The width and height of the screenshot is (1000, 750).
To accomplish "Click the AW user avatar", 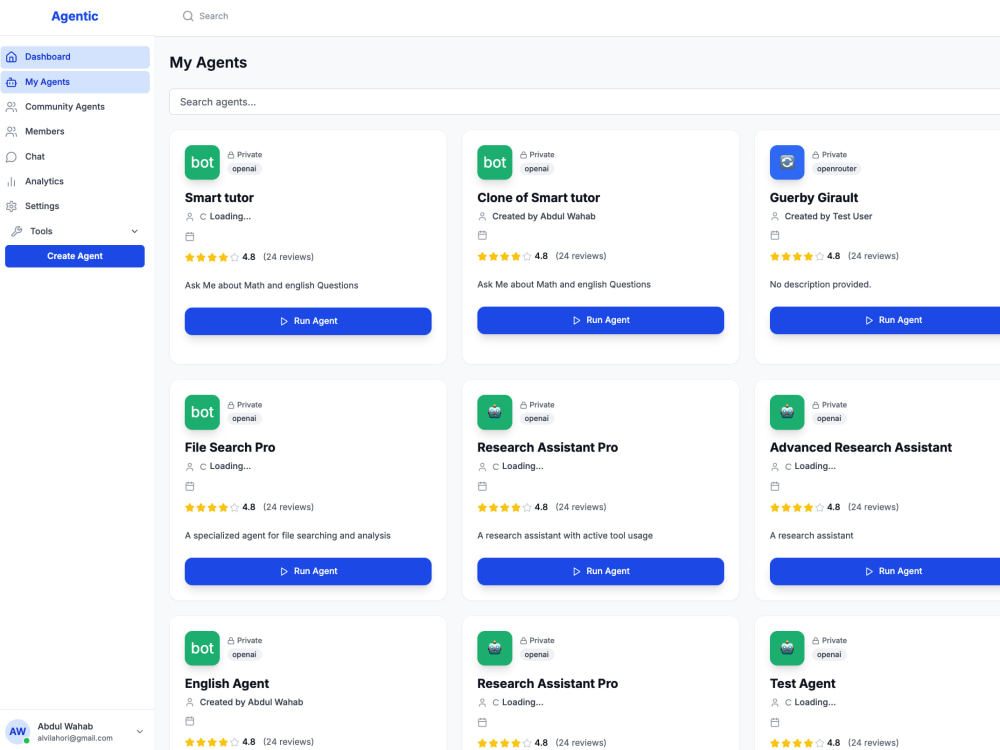I will click(x=17, y=732).
